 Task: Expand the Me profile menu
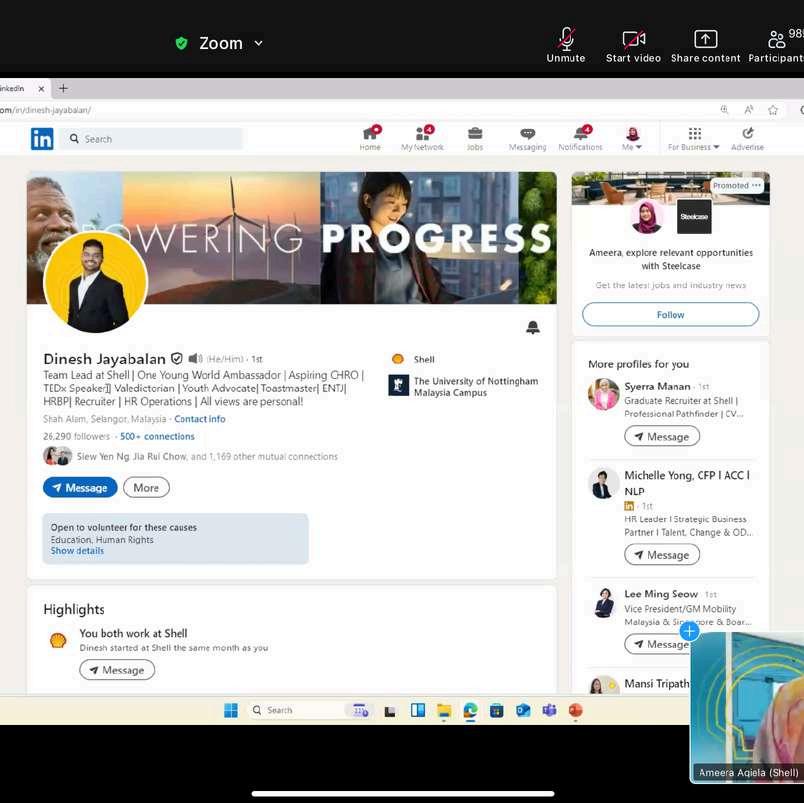point(632,138)
